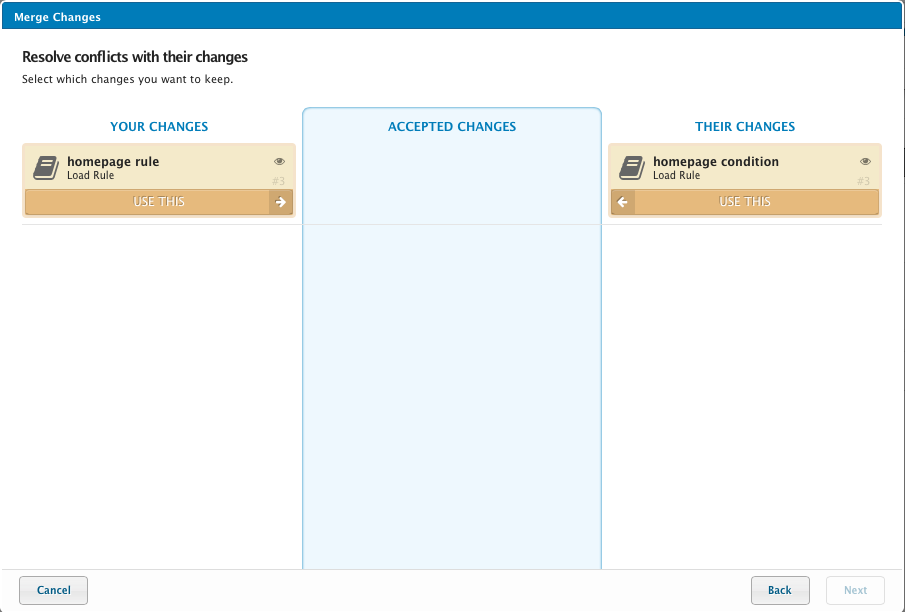The image size is (905, 612).
Task: Select the THEIR CHANGES column header
Action: point(745,127)
